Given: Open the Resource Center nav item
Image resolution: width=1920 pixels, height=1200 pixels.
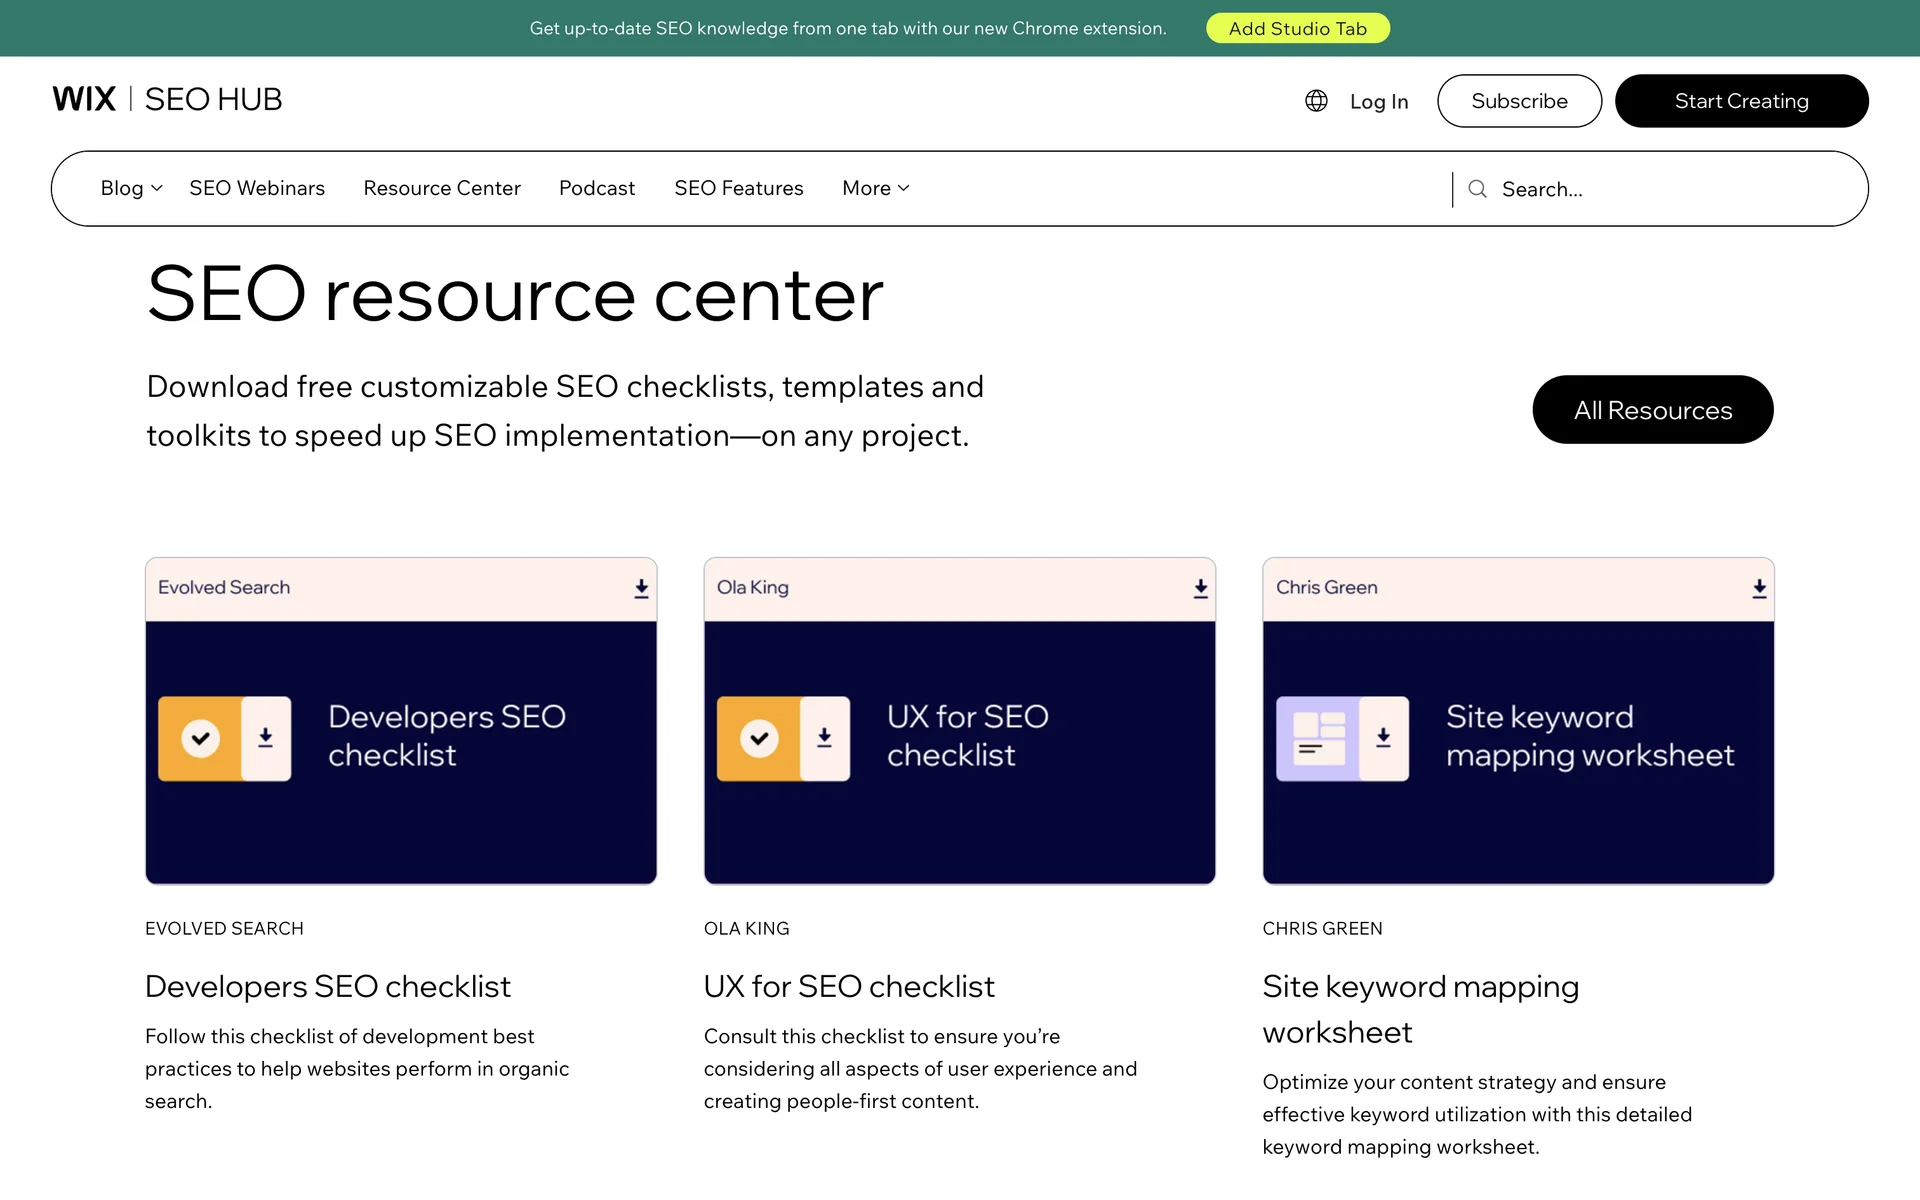Looking at the screenshot, I should pyautogui.click(x=442, y=188).
